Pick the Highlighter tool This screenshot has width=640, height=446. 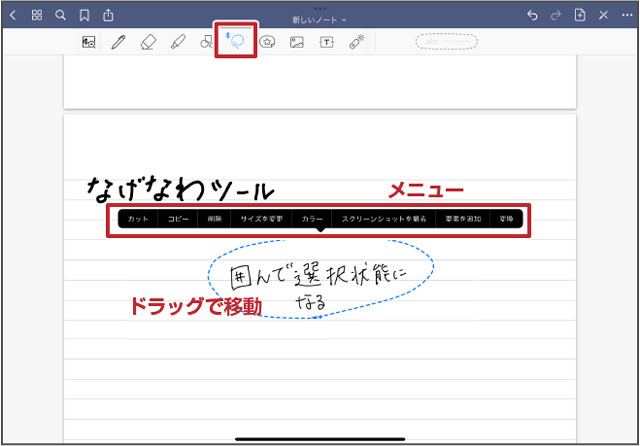tap(177, 42)
